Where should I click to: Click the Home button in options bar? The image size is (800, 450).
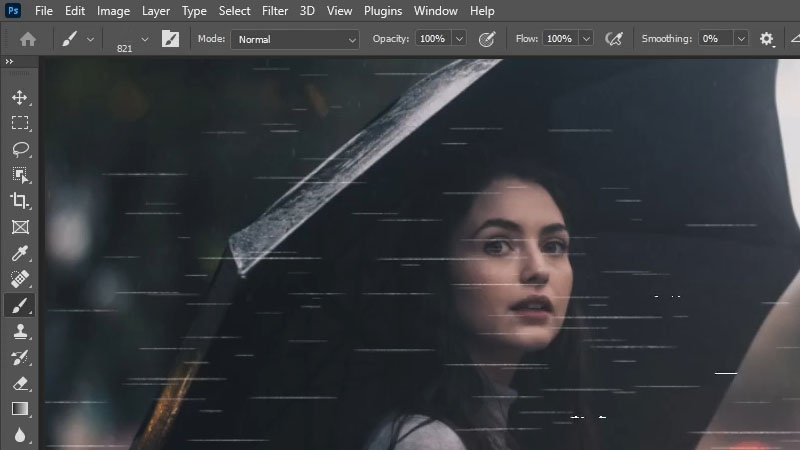click(28, 39)
